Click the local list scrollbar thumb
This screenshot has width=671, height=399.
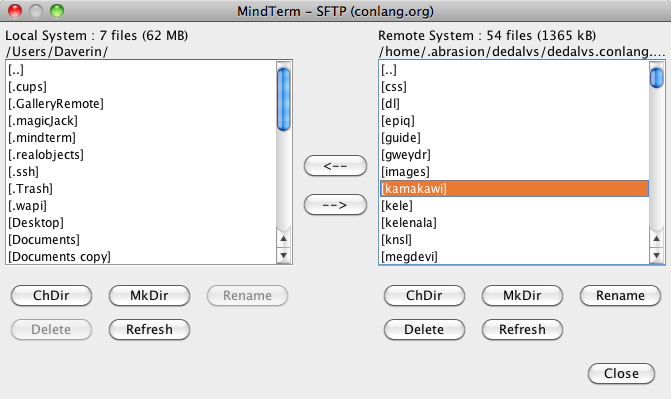(x=283, y=99)
